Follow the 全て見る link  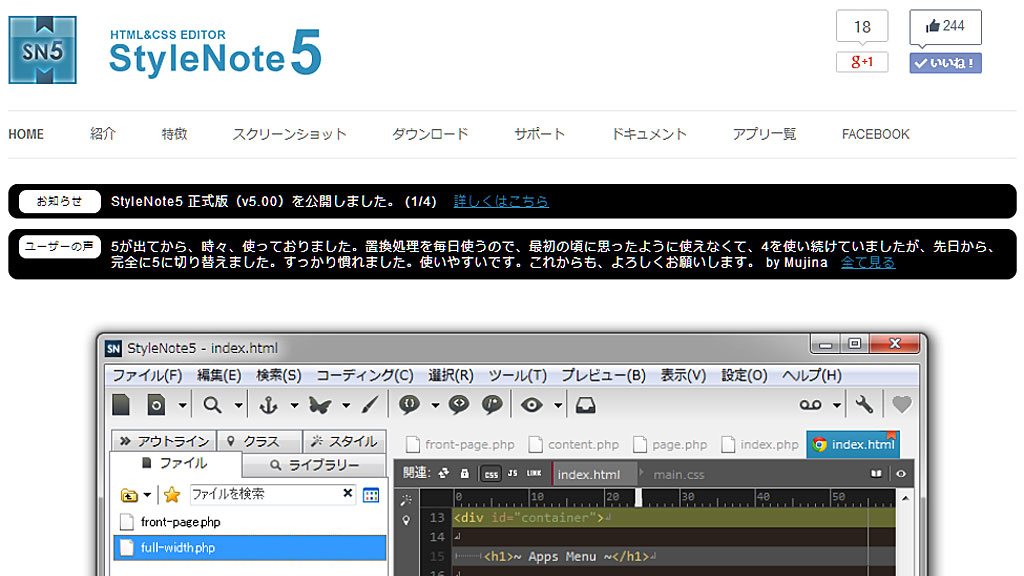point(868,263)
